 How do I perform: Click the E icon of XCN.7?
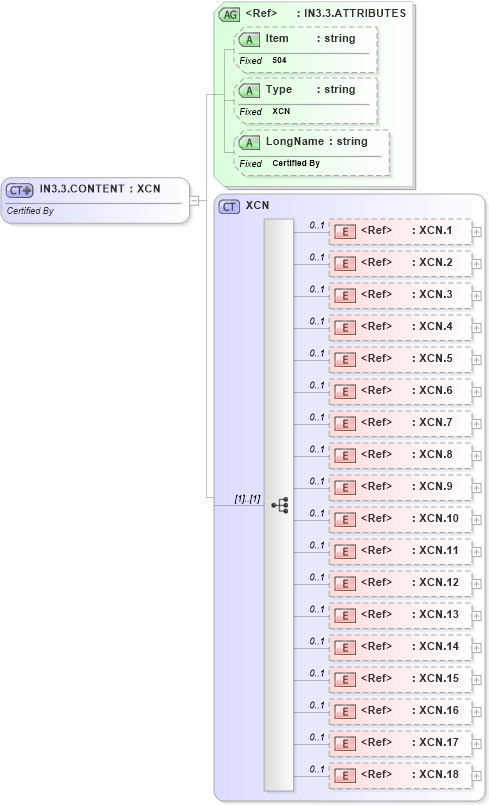point(345,424)
